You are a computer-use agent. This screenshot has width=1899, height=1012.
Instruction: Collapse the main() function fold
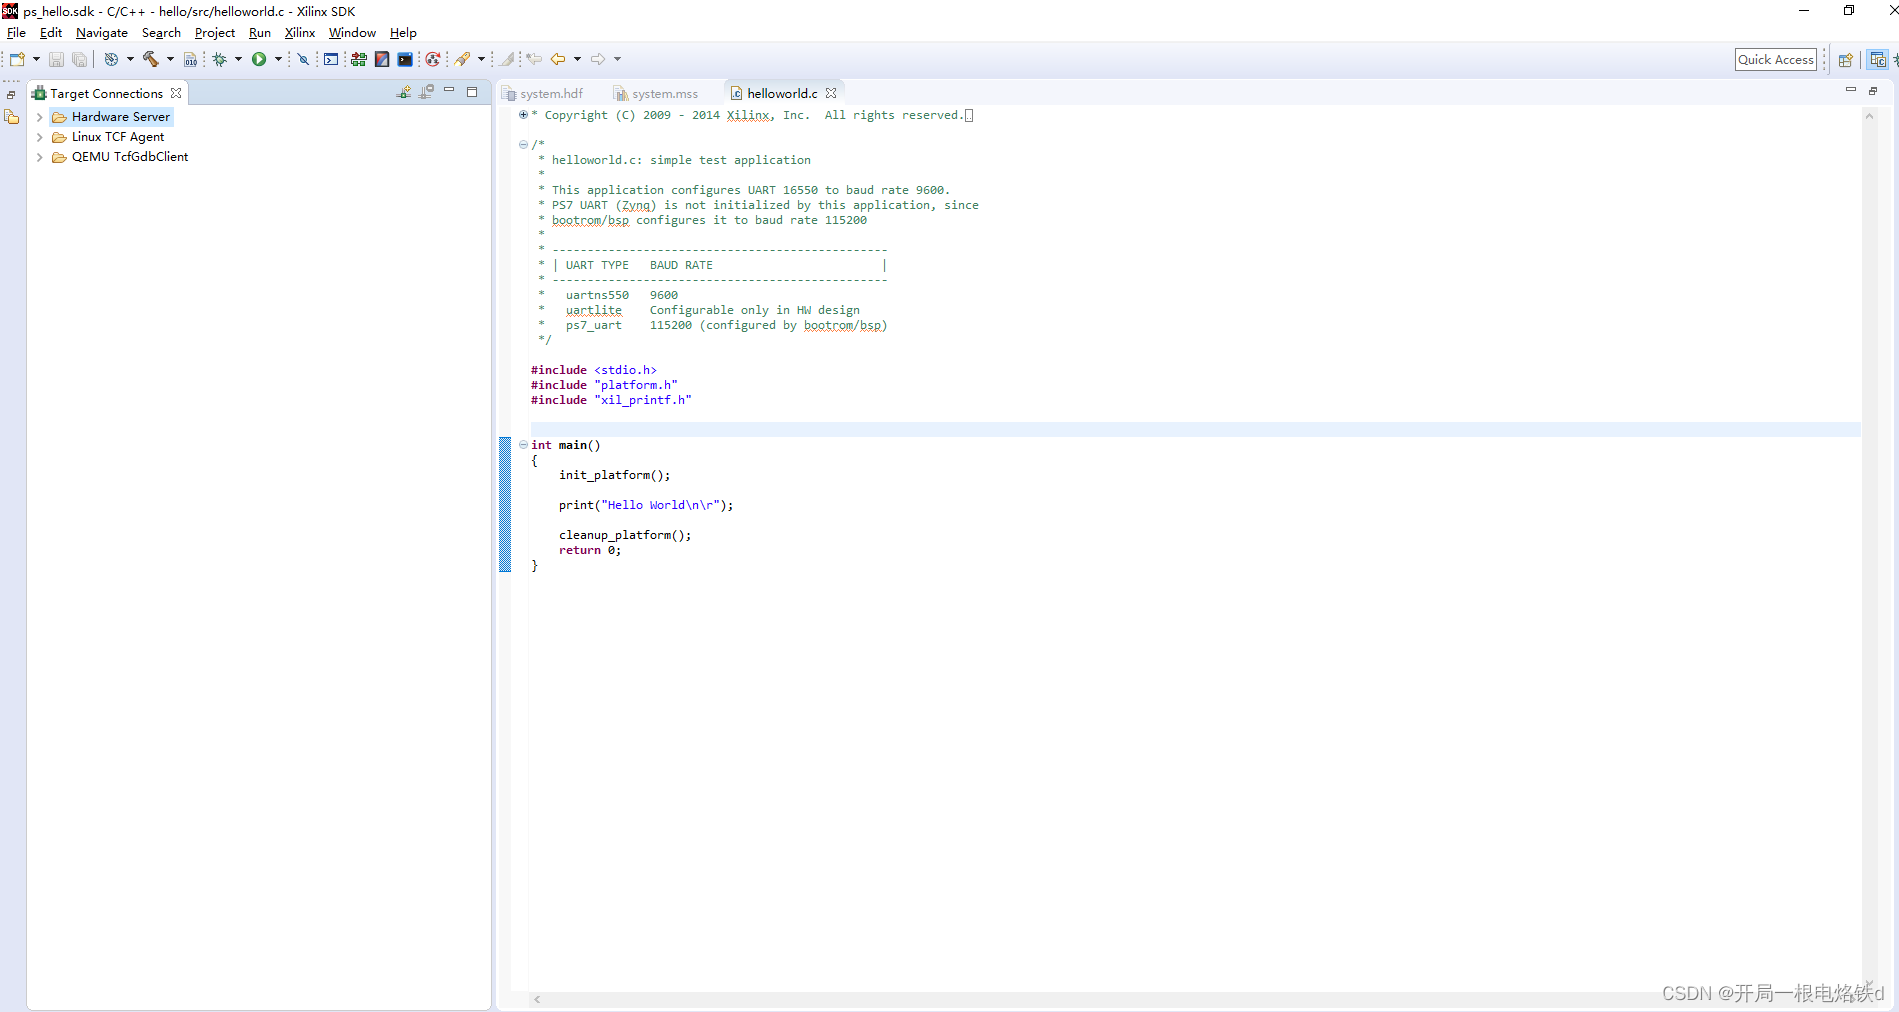(x=523, y=445)
